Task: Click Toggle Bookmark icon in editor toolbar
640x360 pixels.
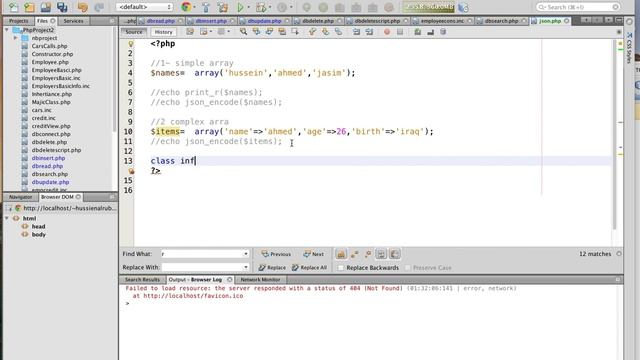Action: 338,31
